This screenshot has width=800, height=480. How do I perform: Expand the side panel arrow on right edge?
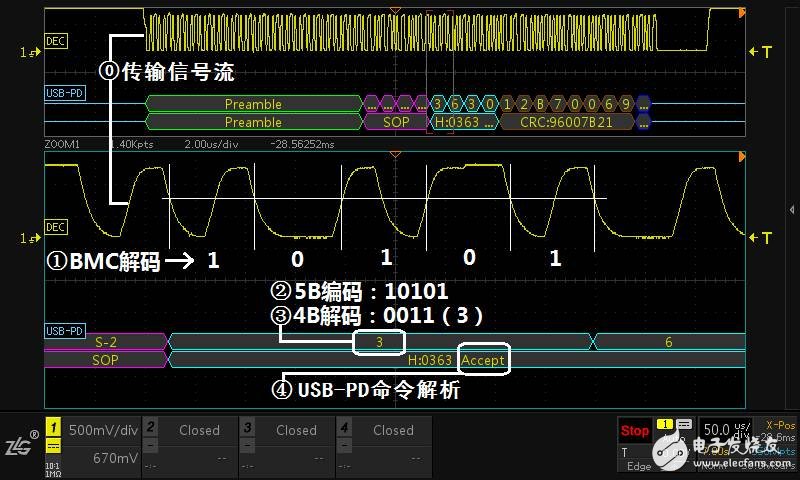click(791, 209)
